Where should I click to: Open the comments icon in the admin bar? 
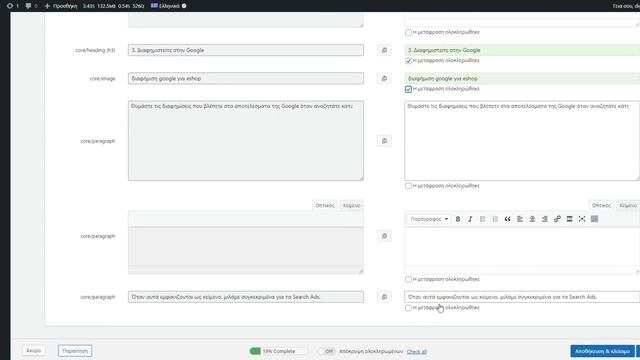(31, 6)
